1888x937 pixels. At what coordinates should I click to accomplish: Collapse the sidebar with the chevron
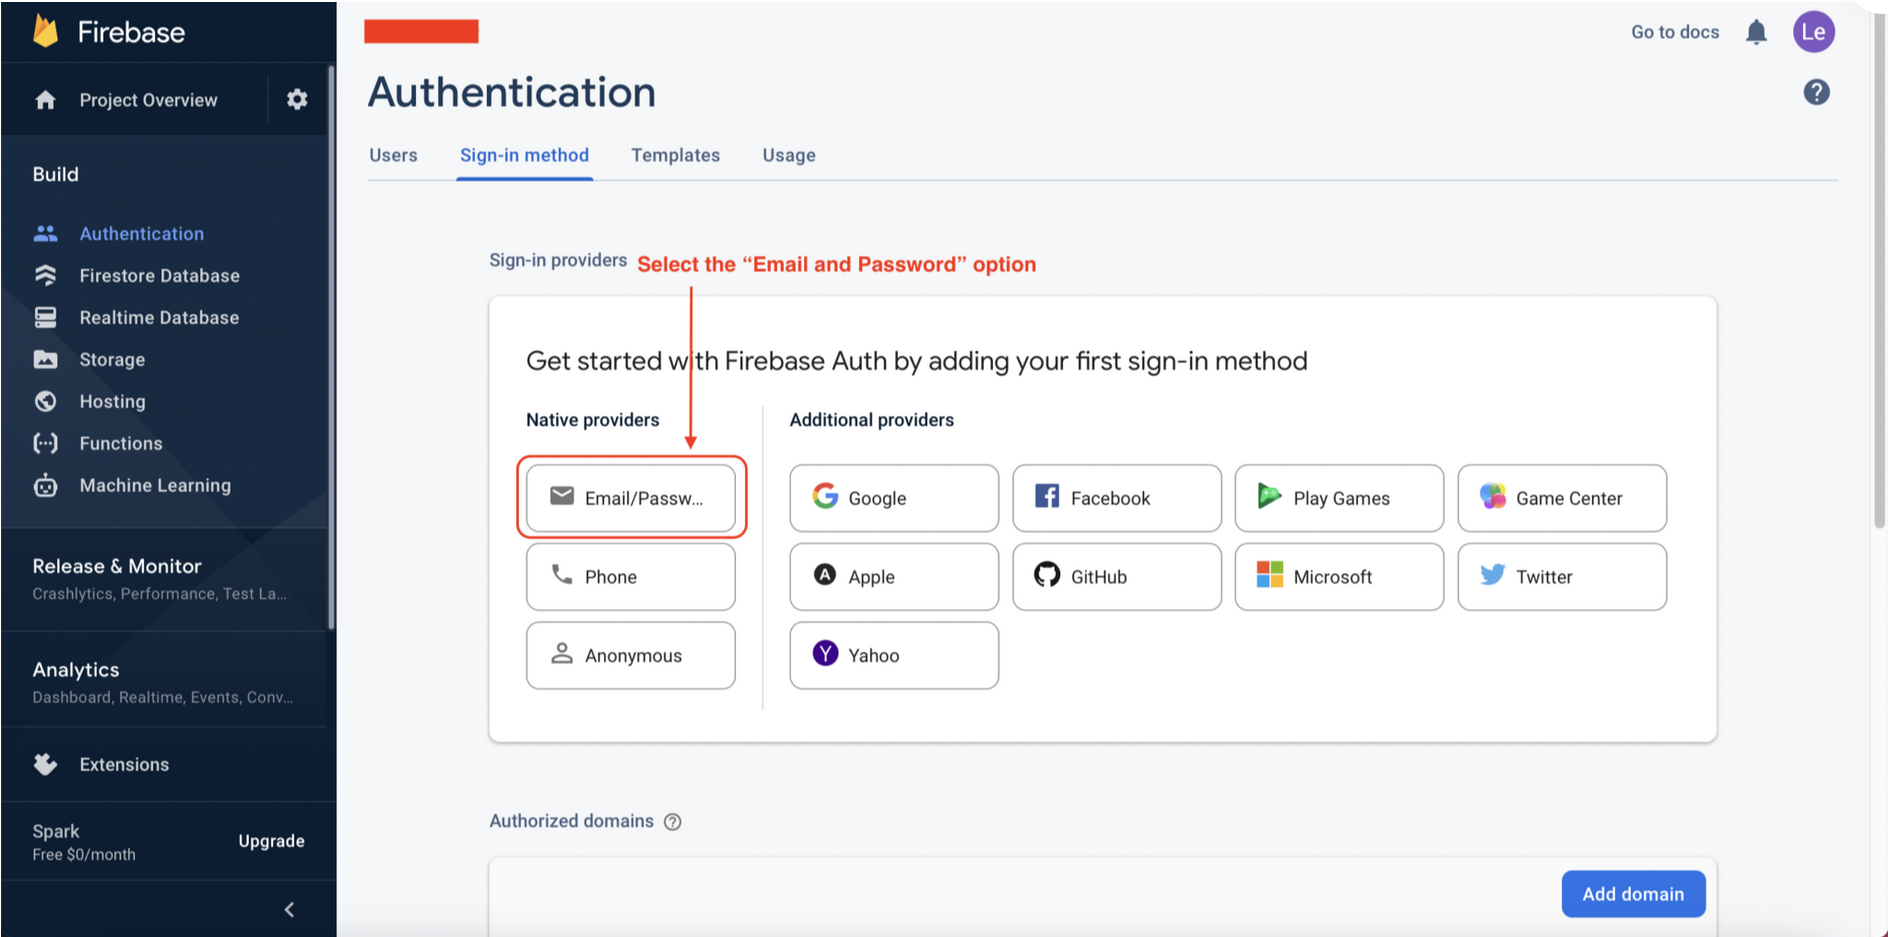click(289, 910)
